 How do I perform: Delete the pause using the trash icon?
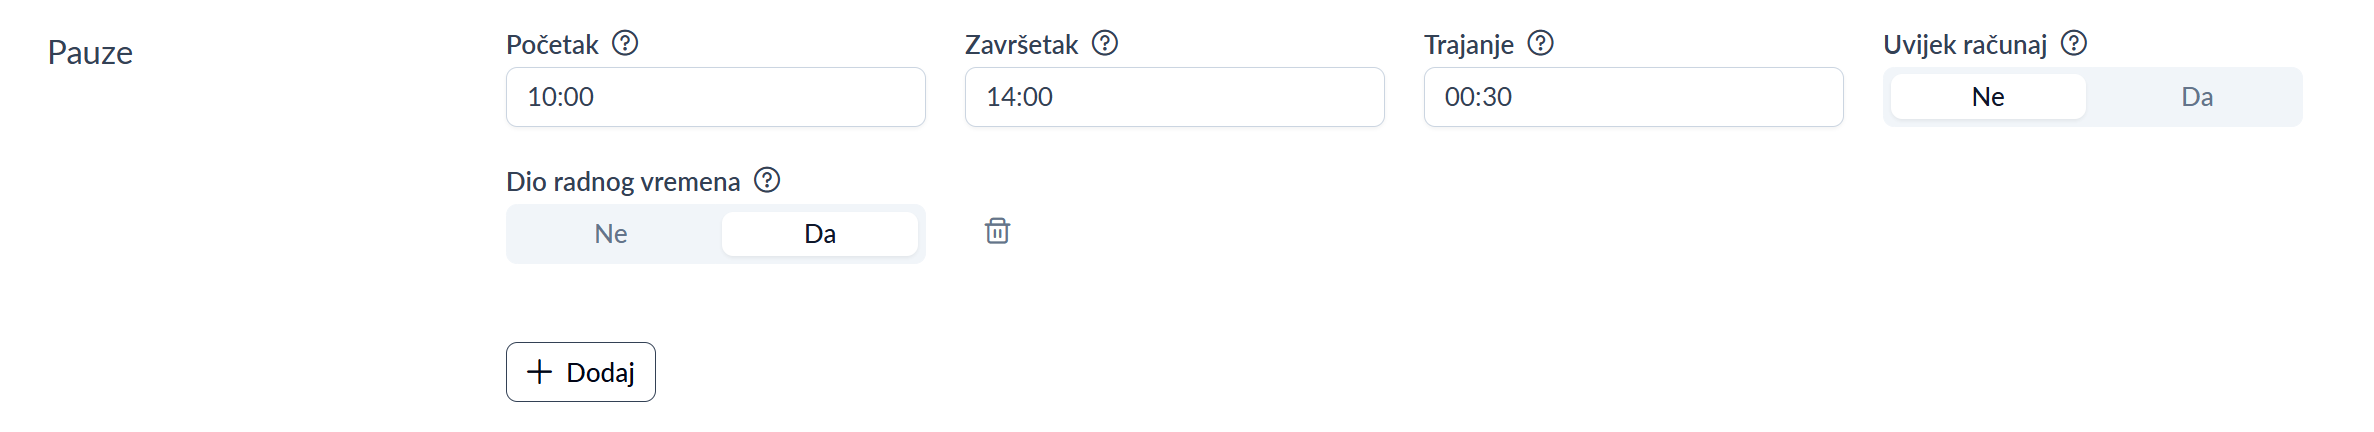pyautogui.click(x=997, y=232)
